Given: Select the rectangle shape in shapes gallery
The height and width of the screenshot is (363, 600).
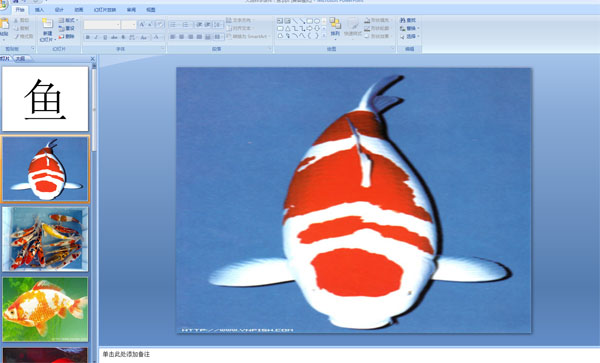Looking at the screenshot, I should tap(310, 21).
